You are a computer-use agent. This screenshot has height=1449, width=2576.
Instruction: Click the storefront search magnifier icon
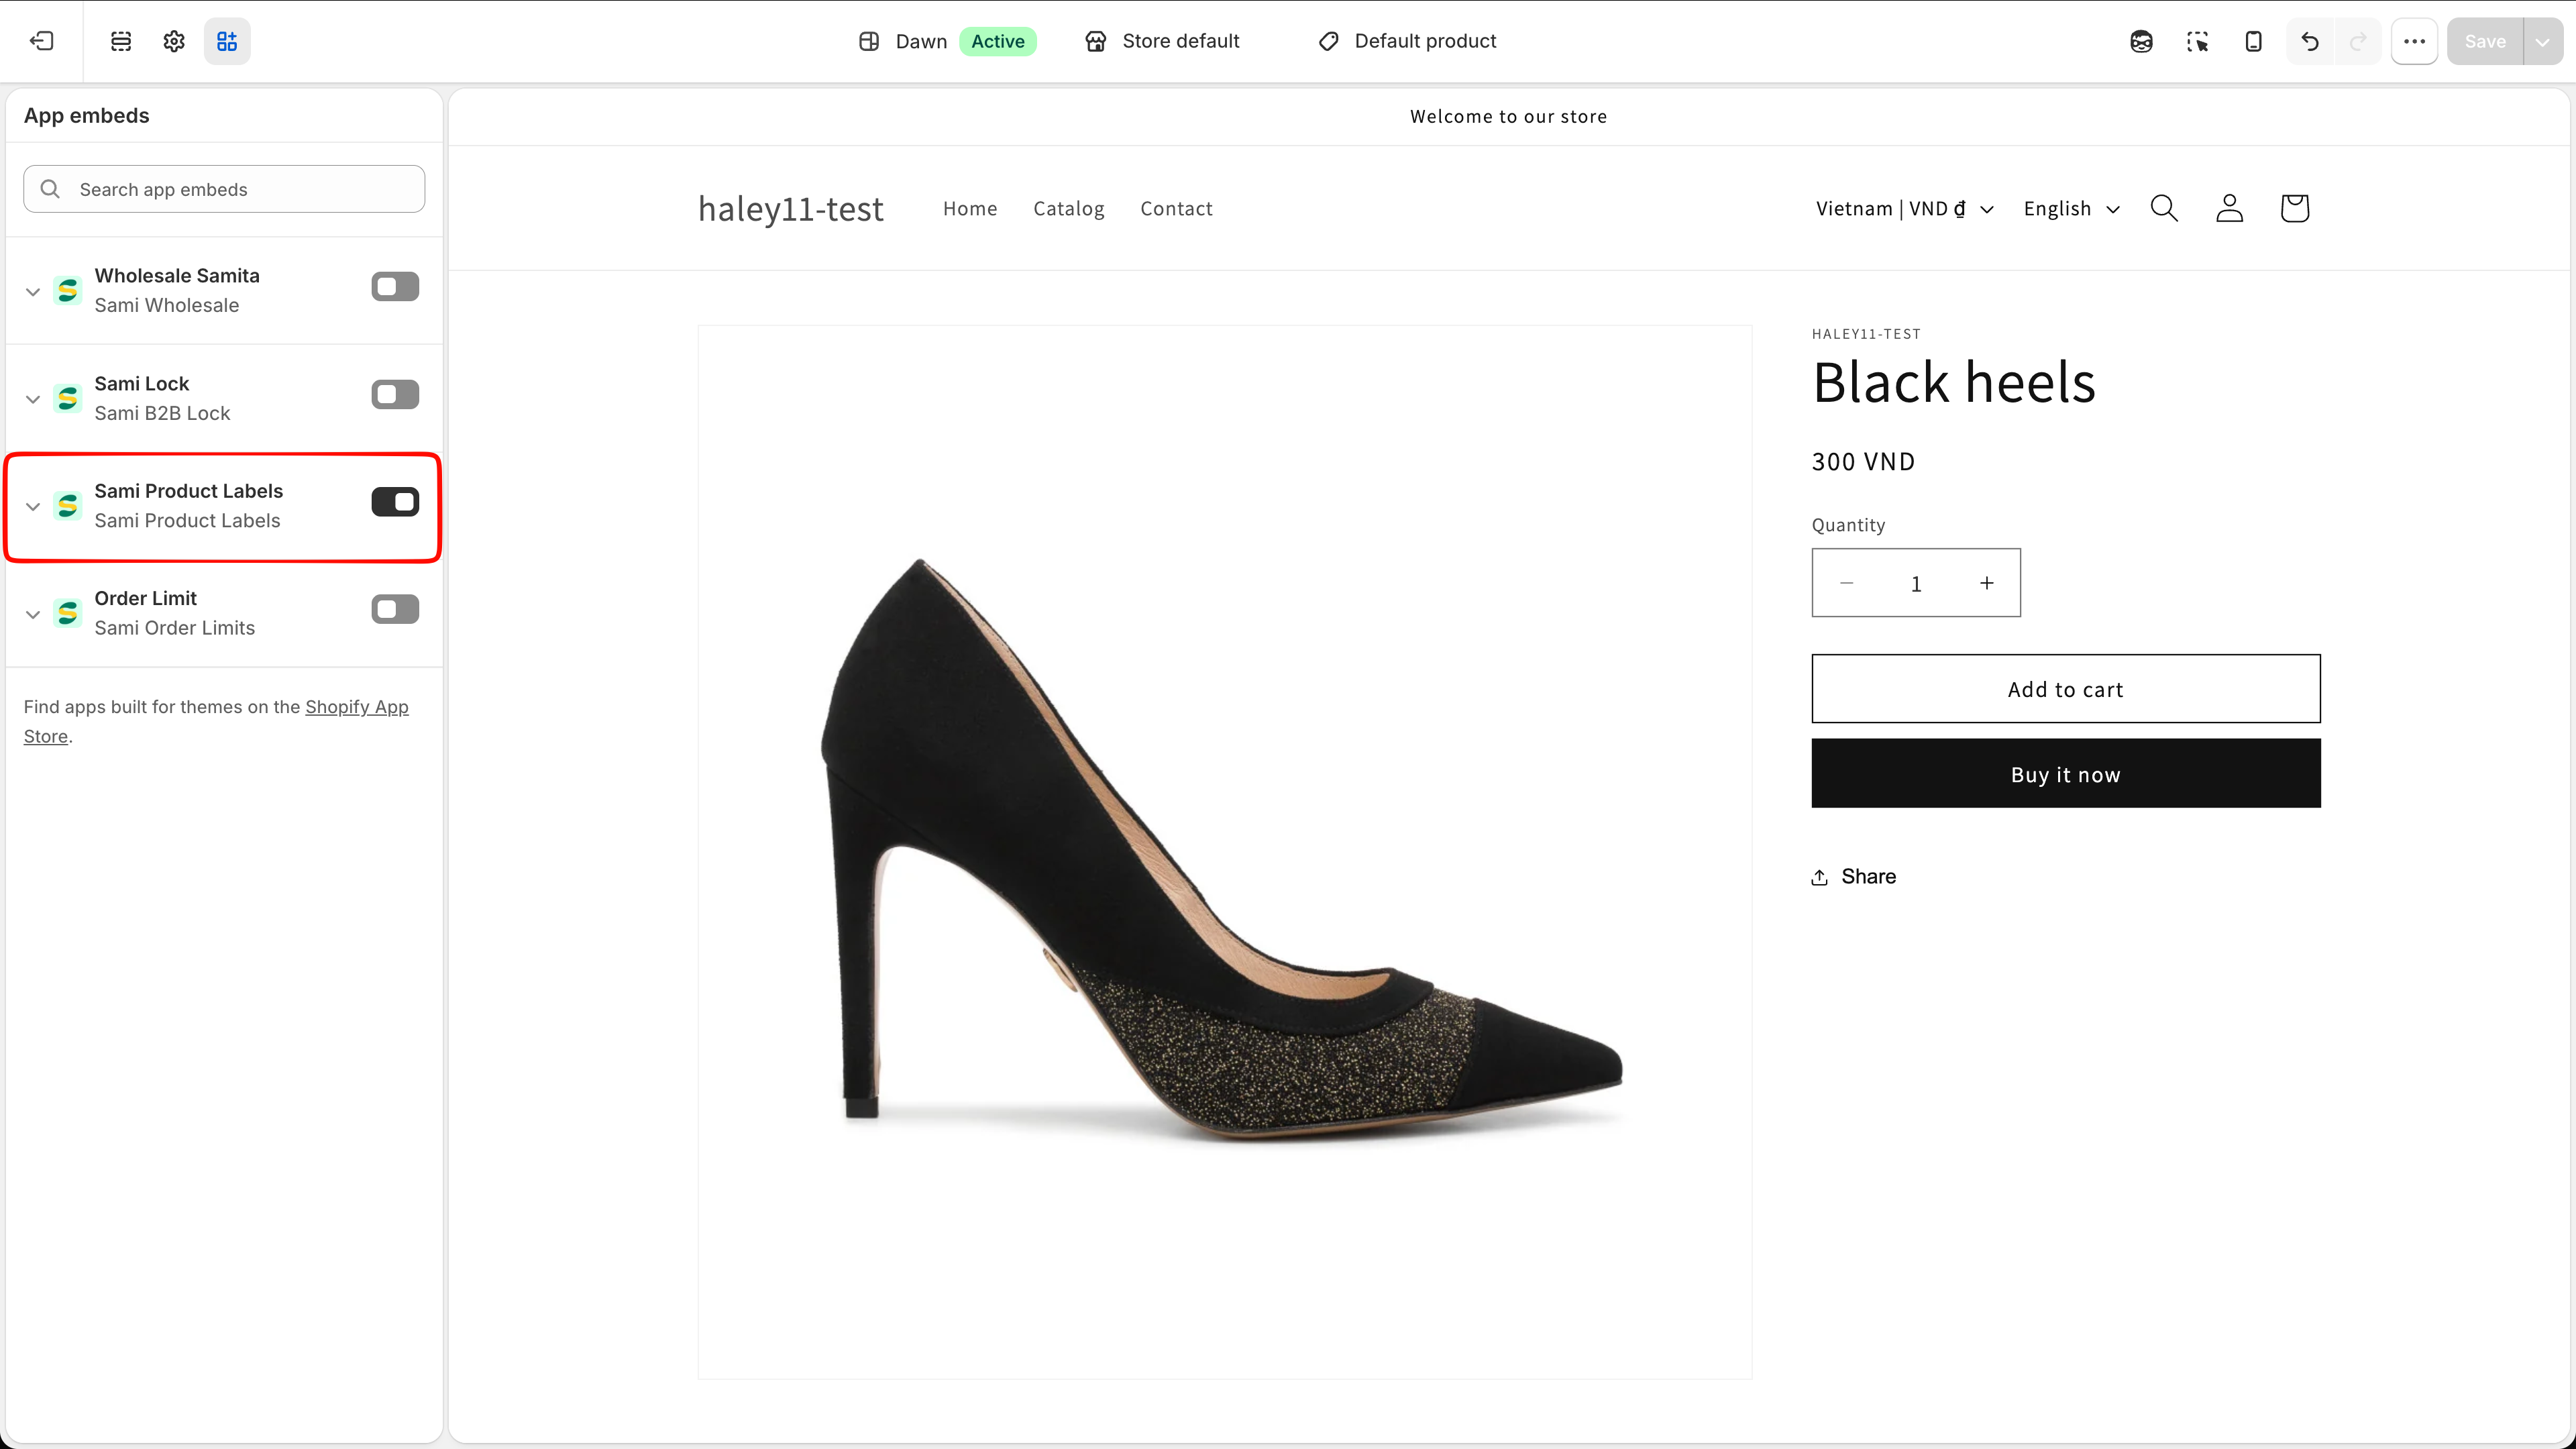tap(2164, 208)
